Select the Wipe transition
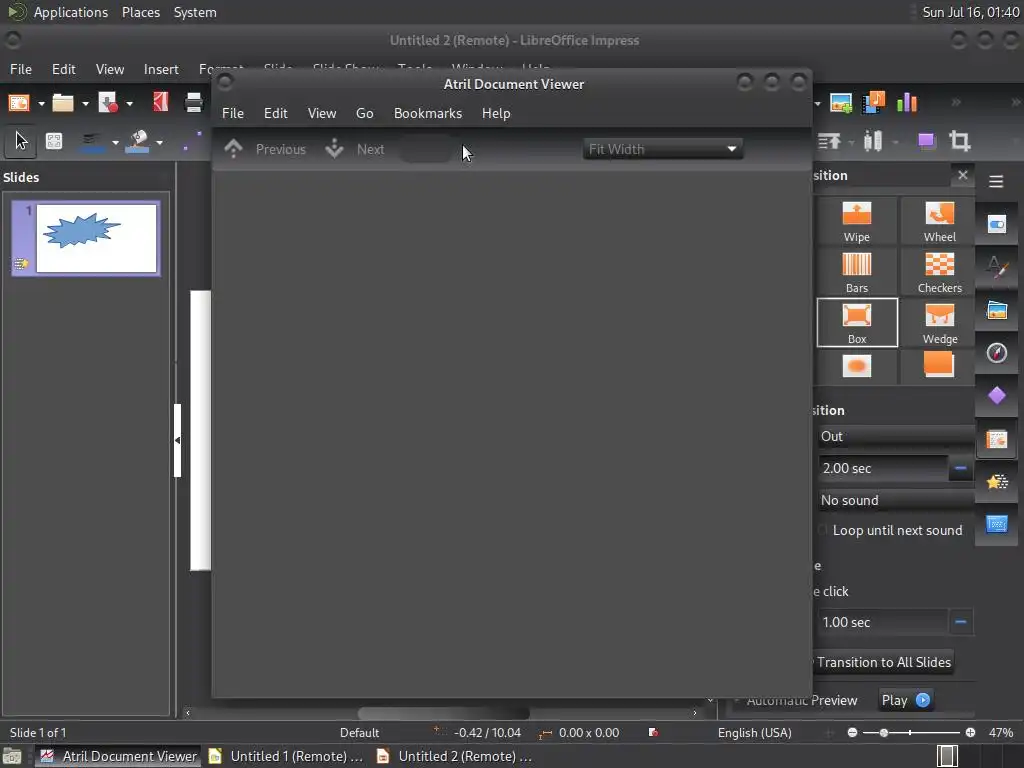Image resolution: width=1024 pixels, height=768 pixels. (x=856, y=222)
